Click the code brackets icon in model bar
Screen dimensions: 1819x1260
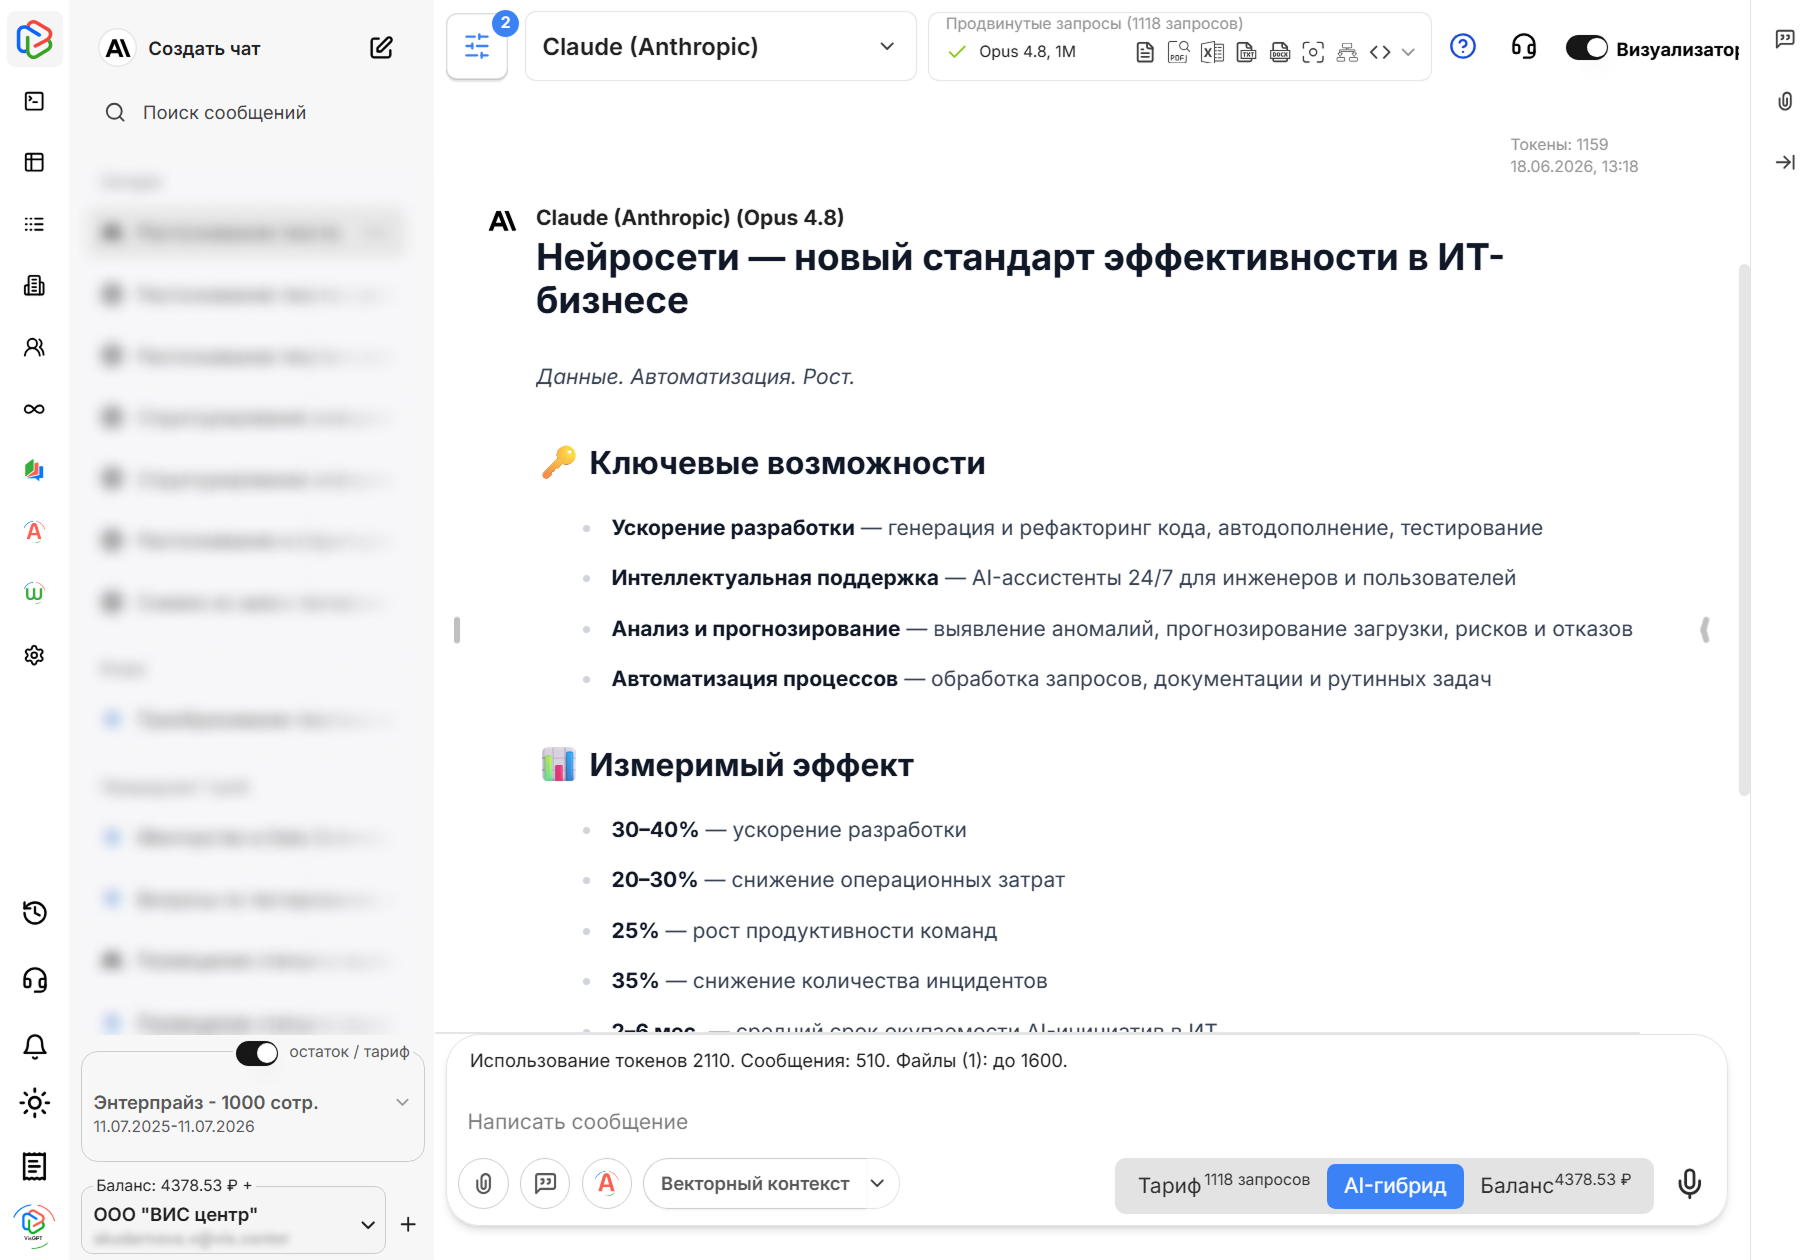pos(1380,52)
